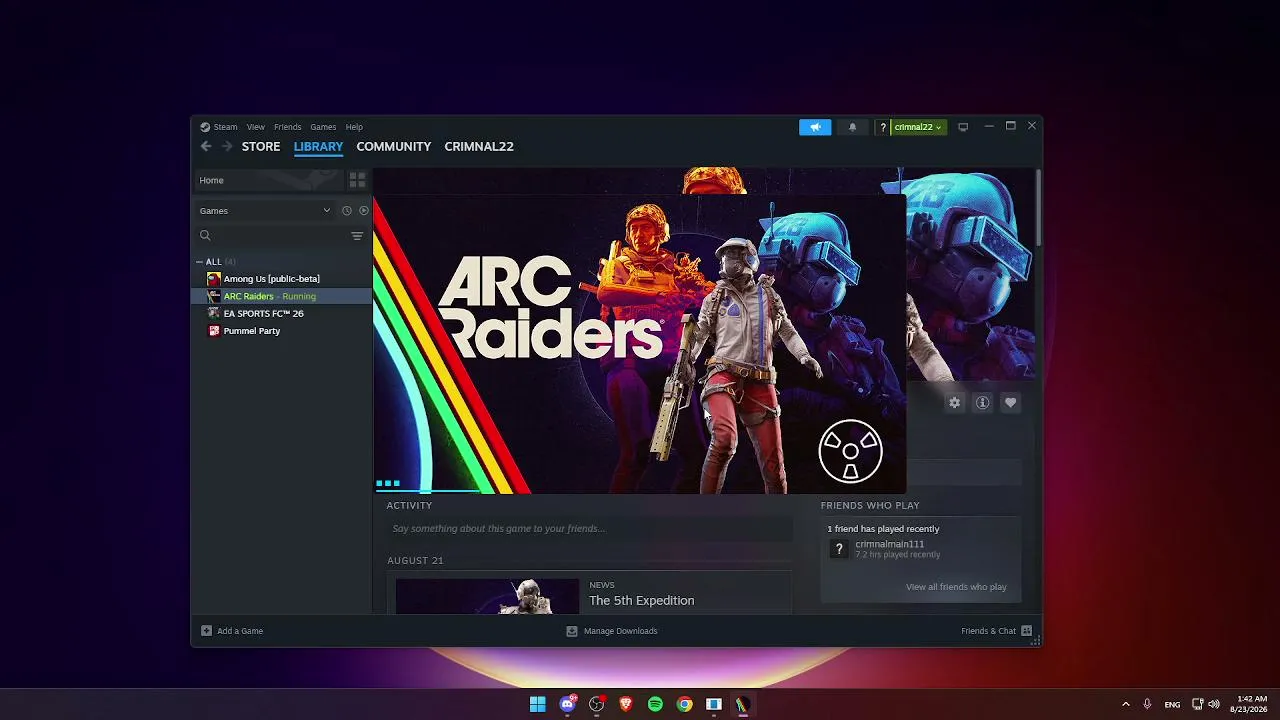Switch to the LIBRARY tab

point(318,146)
